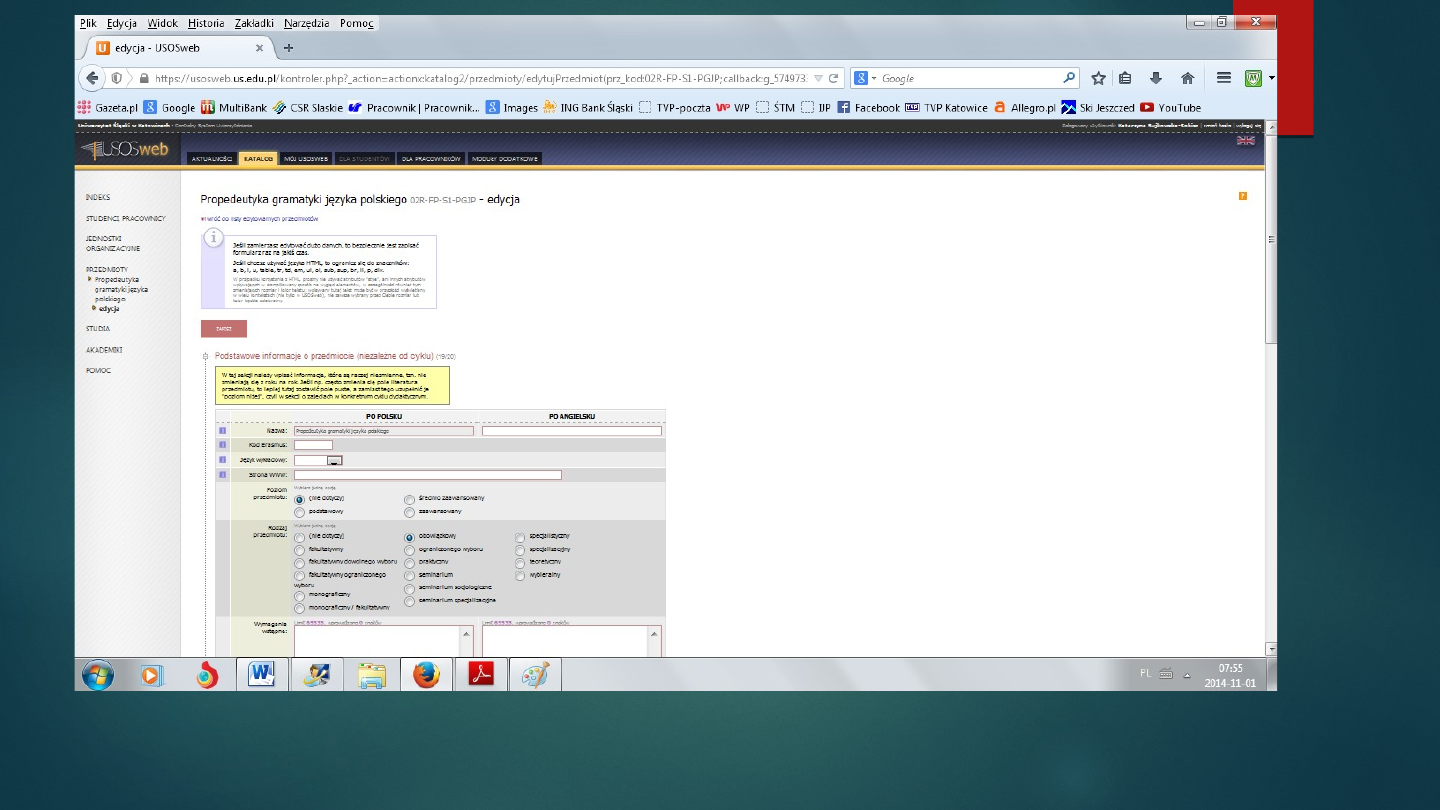This screenshot has width=1440, height=810.
Task: Select the 'seminarium' radio button
Action: [409, 575]
